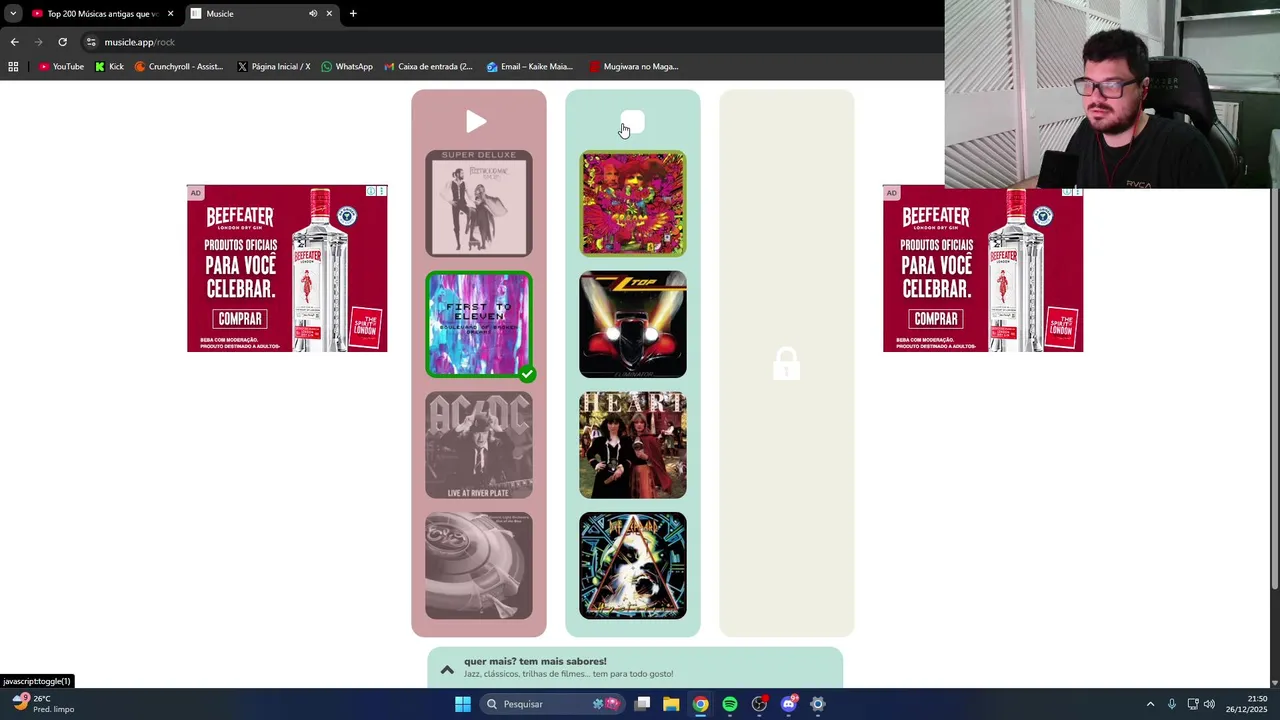Open the YouTube bookmark

tap(61, 67)
